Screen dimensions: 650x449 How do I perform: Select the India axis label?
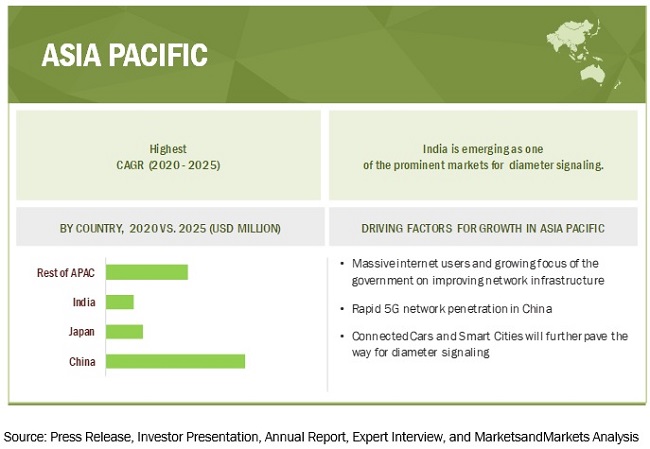(x=83, y=301)
